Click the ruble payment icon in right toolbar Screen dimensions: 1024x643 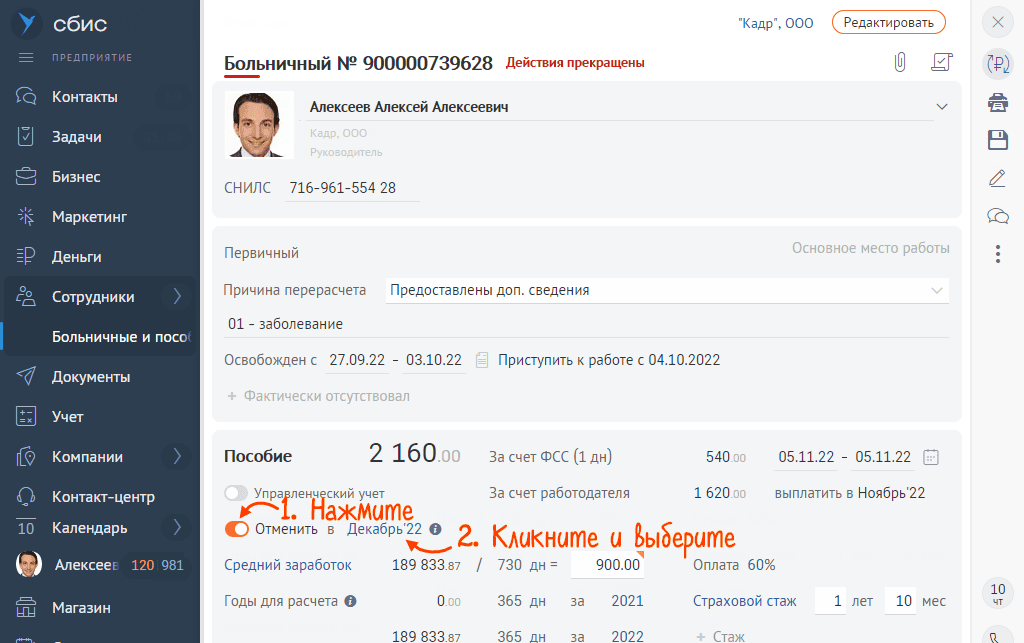(997, 64)
